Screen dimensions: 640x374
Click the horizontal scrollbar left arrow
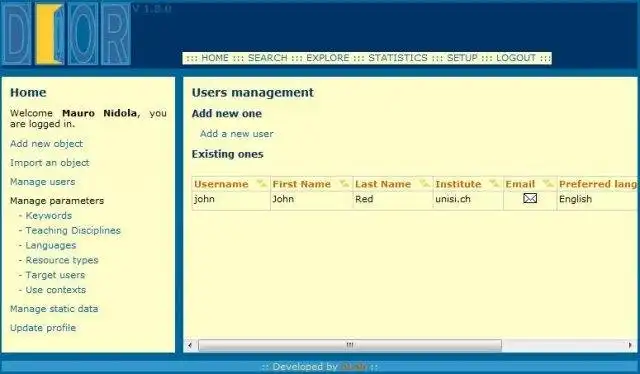click(x=190, y=345)
